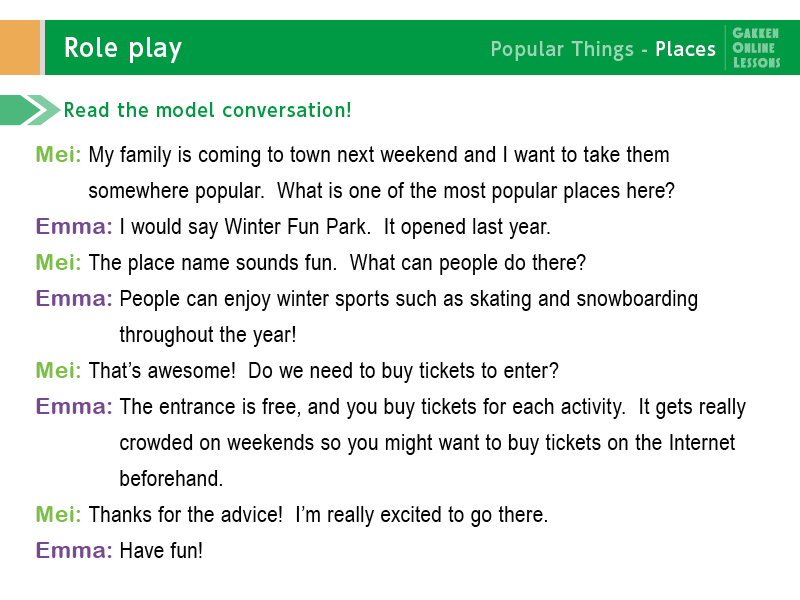Click the Gakken Online Lessons logo
Viewport: 800px width, 600px height.
click(756, 48)
